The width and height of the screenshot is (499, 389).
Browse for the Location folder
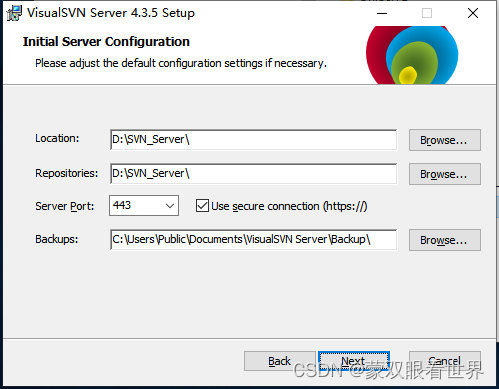(x=445, y=140)
